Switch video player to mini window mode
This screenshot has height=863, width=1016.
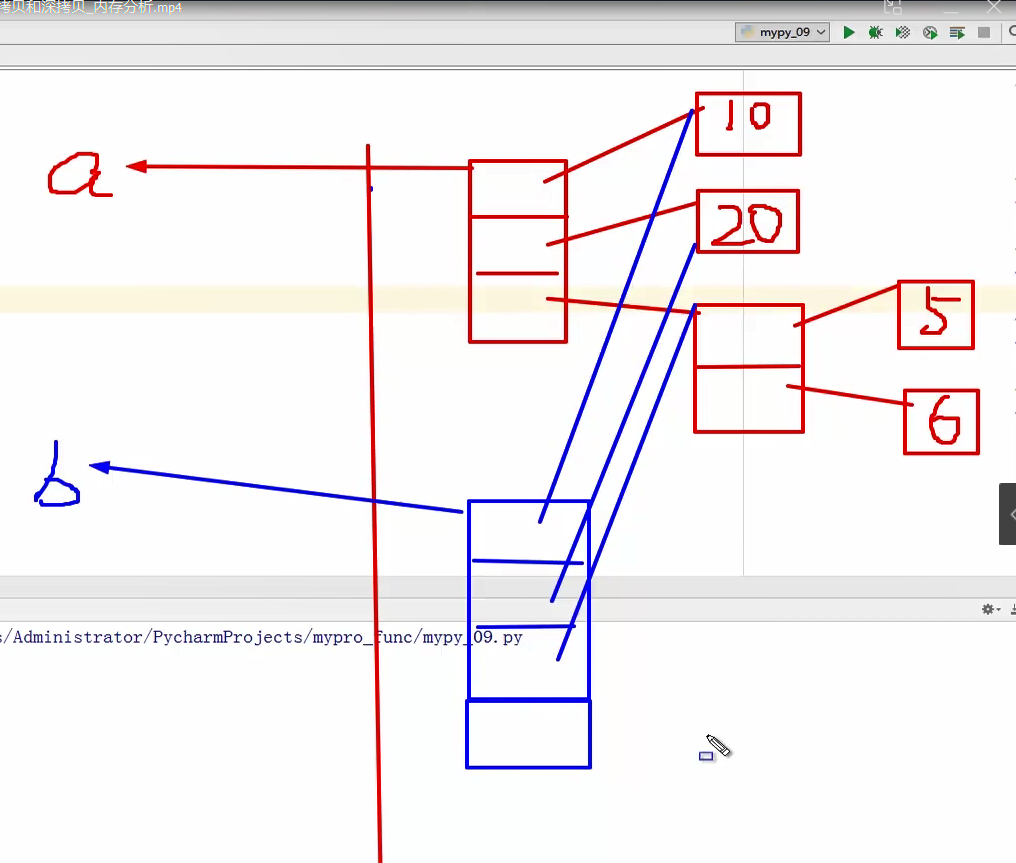coord(893,7)
